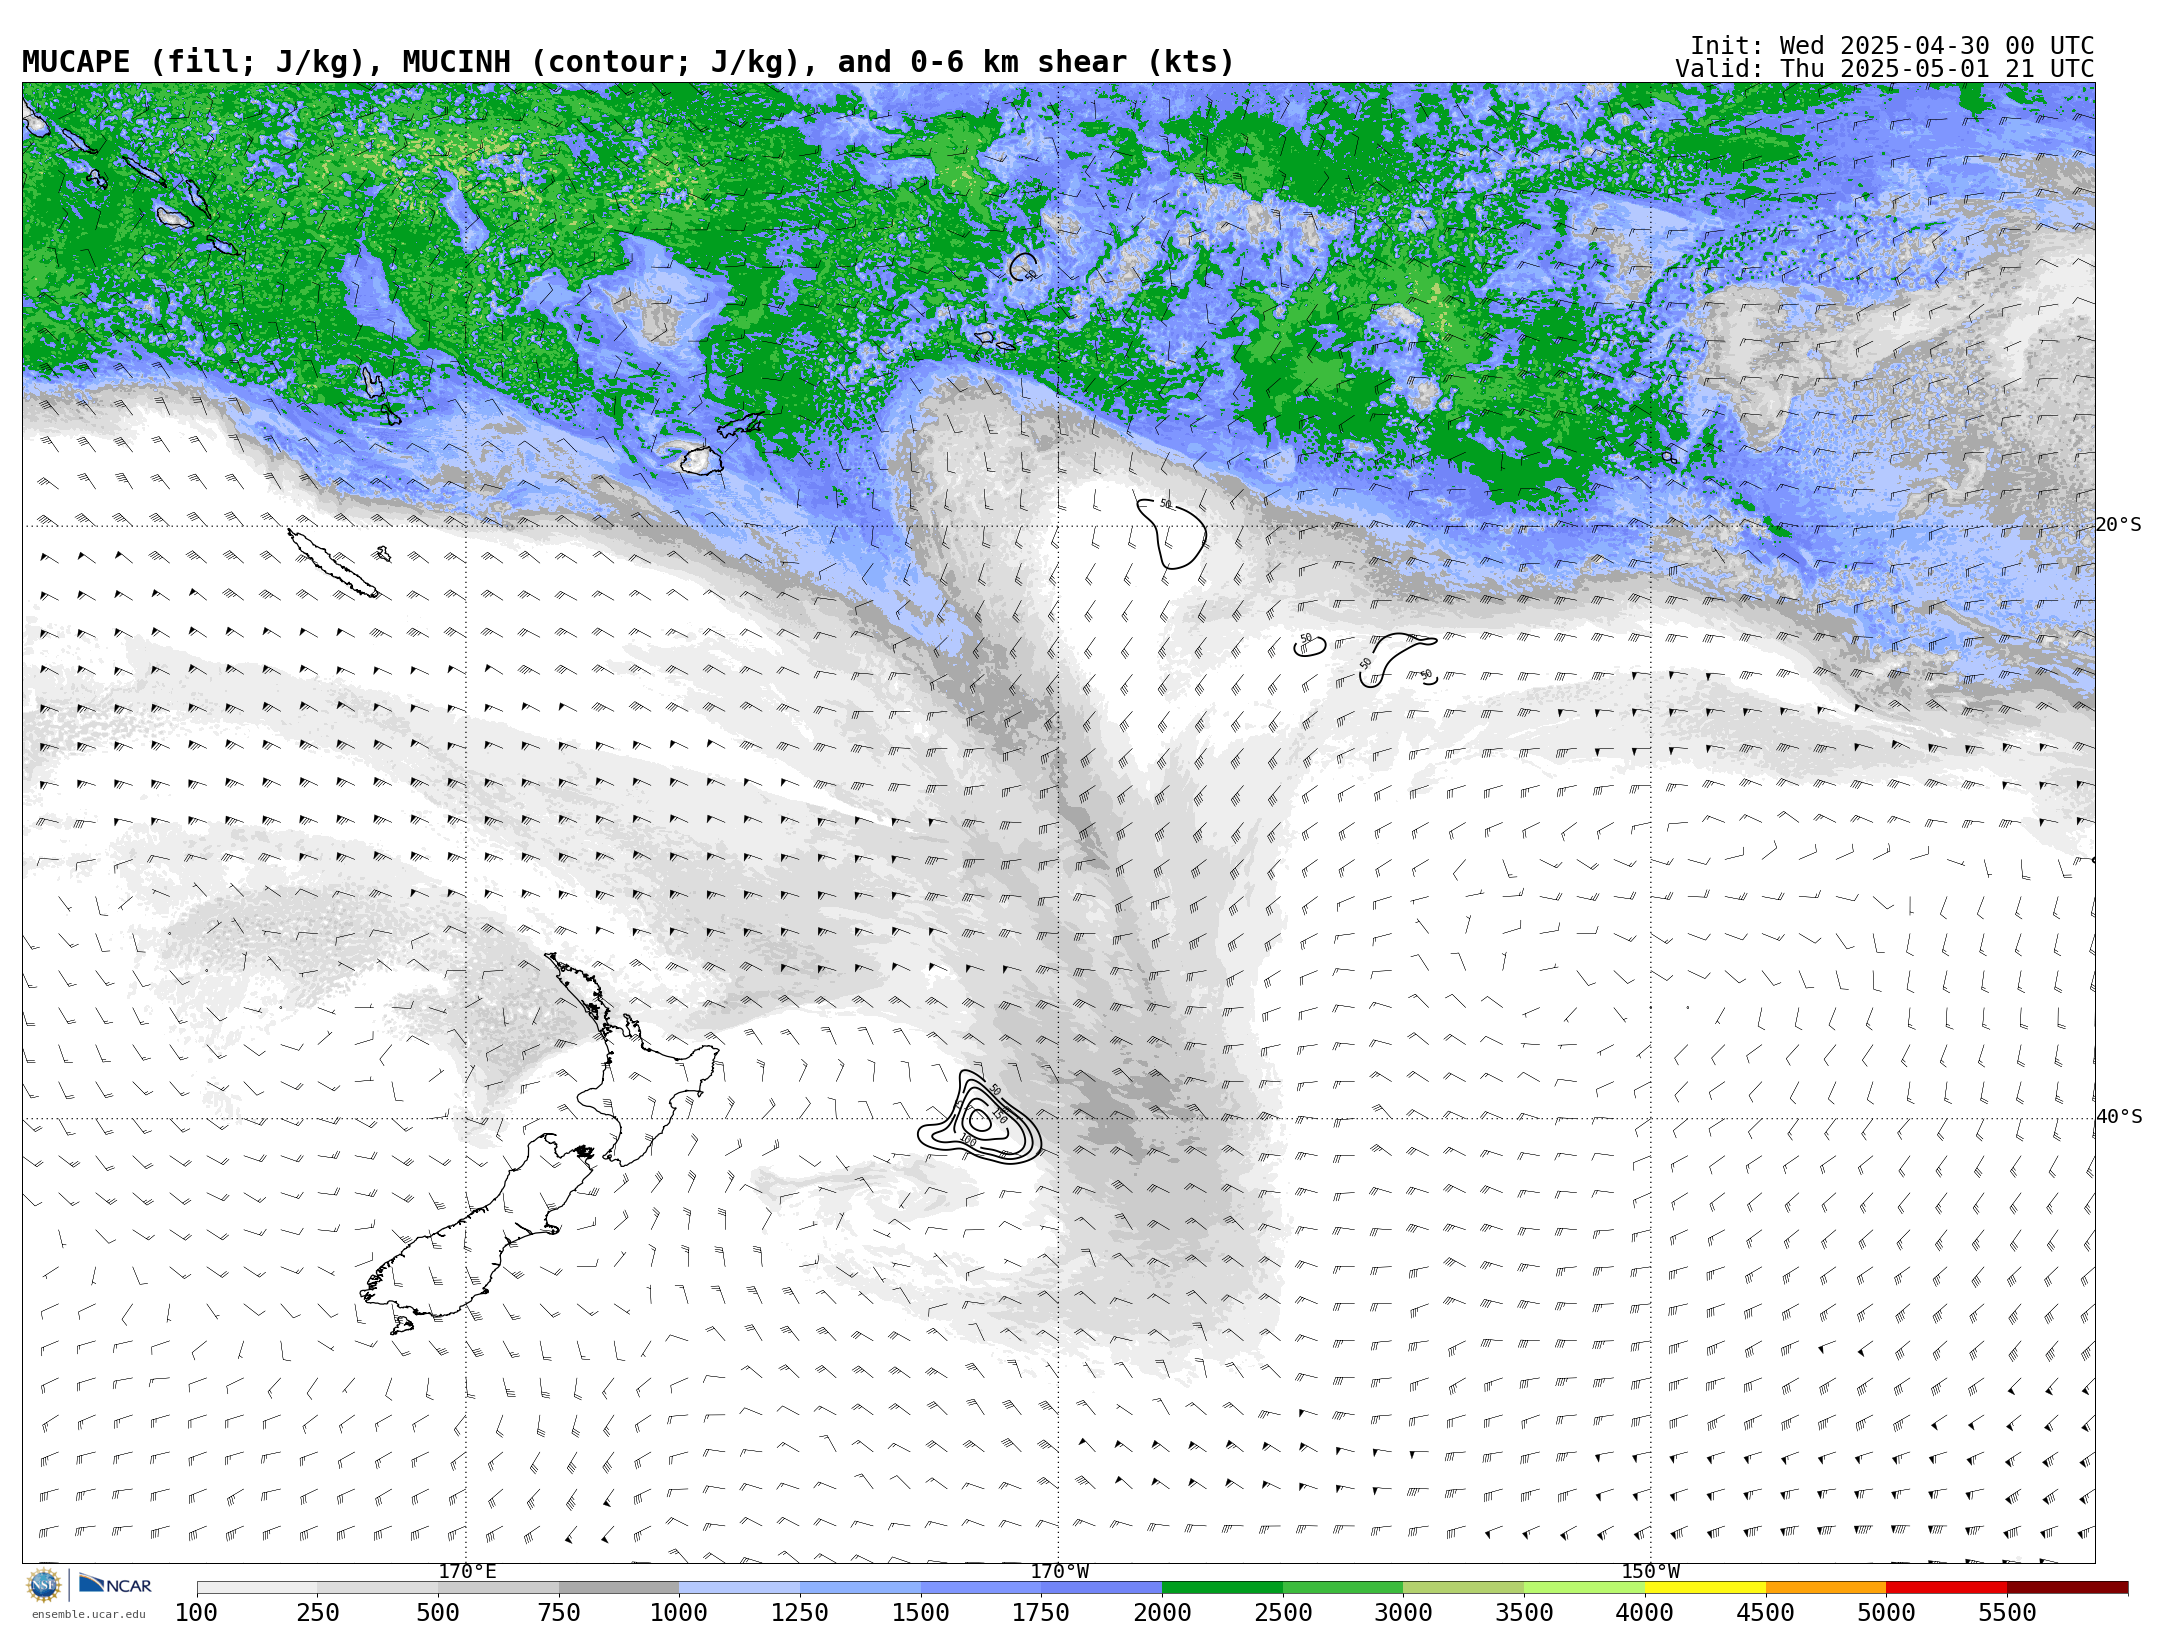Pick the dark green 2000-2500 colorbar swatch
The width and height of the screenshot is (2160, 1626).
coord(1222,1587)
